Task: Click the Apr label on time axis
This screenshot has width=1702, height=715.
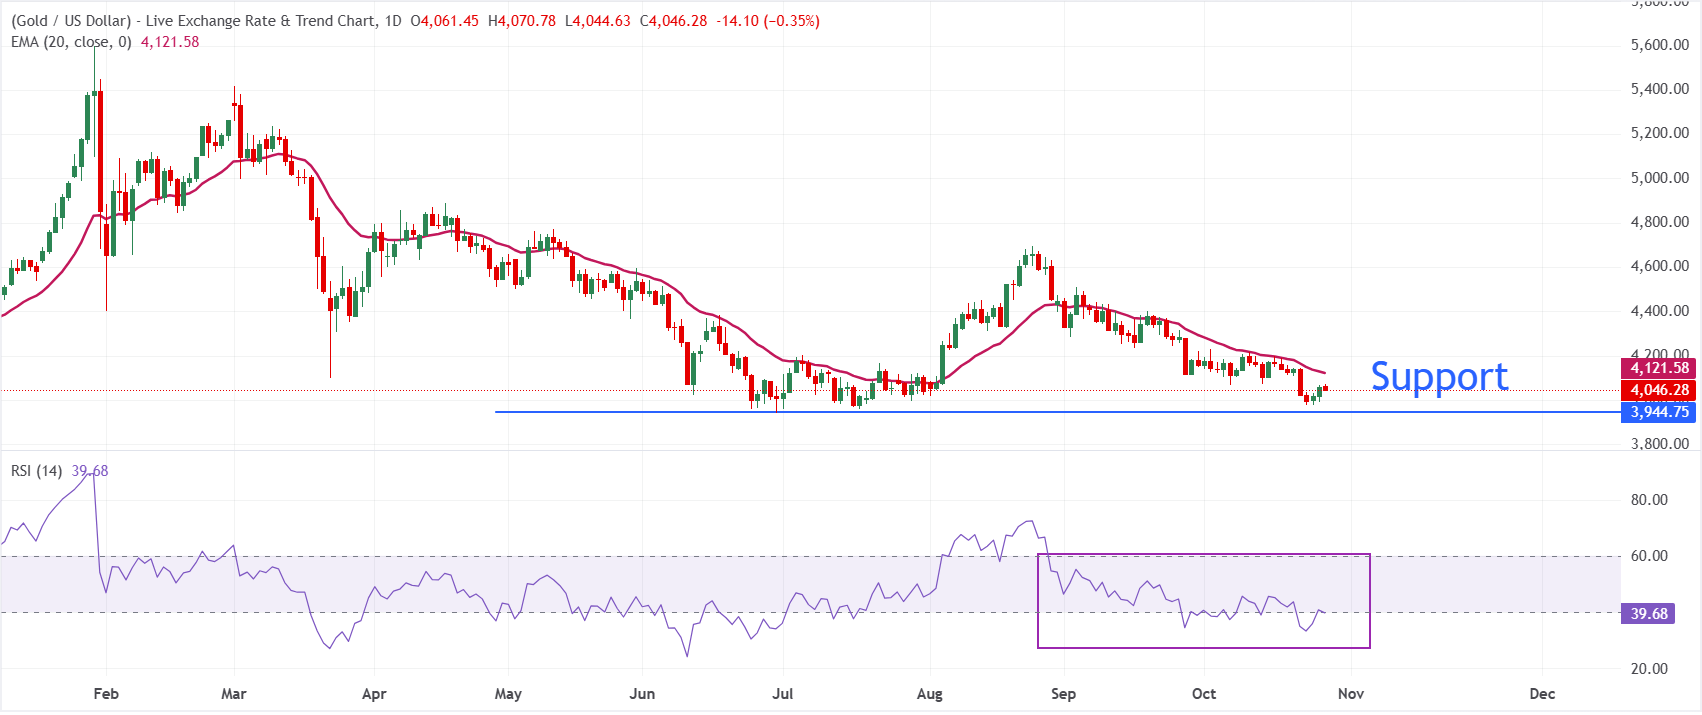Action: [374, 694]
